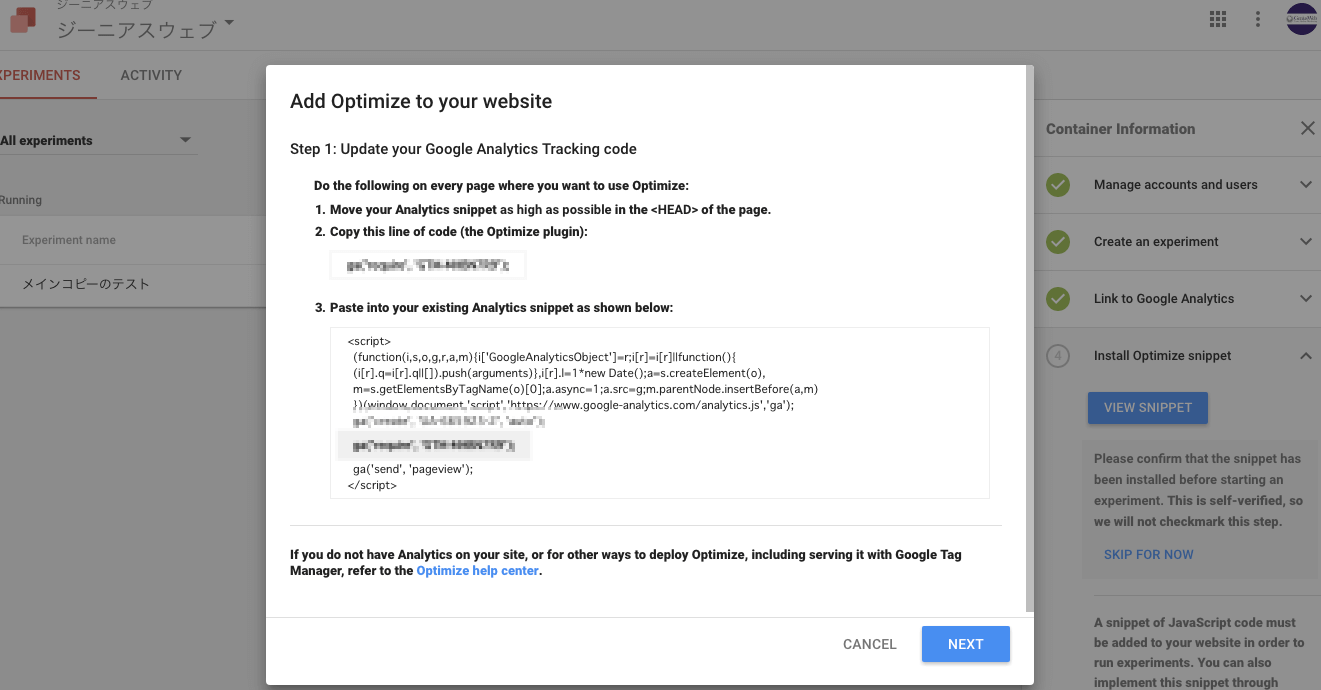
Task: Click the green checkmark beside Link to Google Analytics
Action: (x=1058, y=299)
